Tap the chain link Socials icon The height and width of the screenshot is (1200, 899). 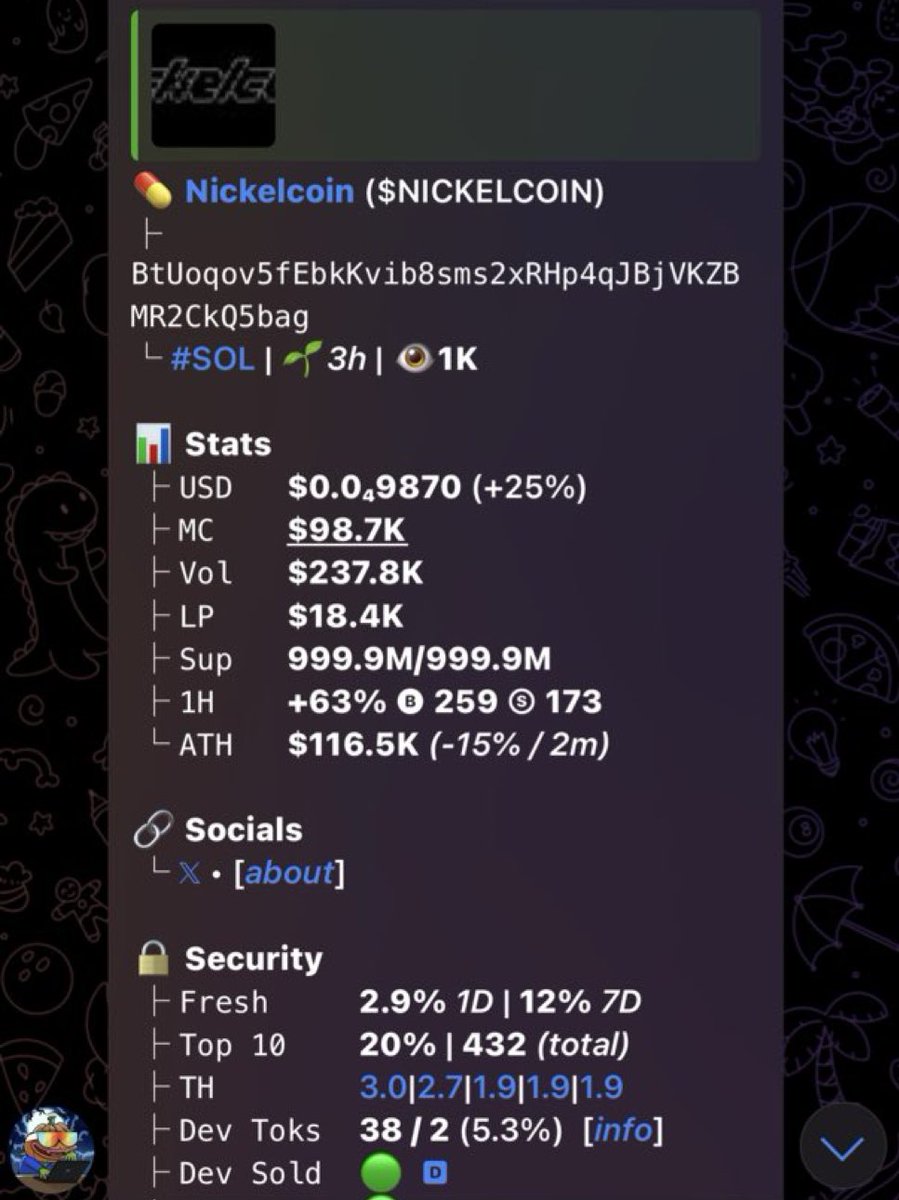(153, 830)
